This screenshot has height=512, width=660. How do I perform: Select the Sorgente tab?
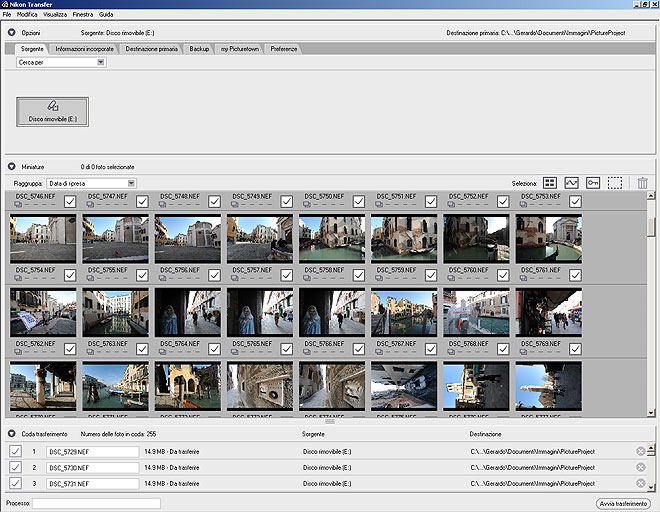point(32,49)
